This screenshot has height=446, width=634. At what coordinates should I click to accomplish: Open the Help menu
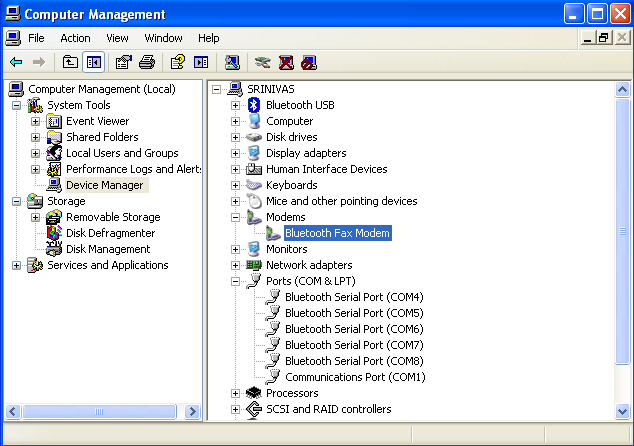pos(209,38)
